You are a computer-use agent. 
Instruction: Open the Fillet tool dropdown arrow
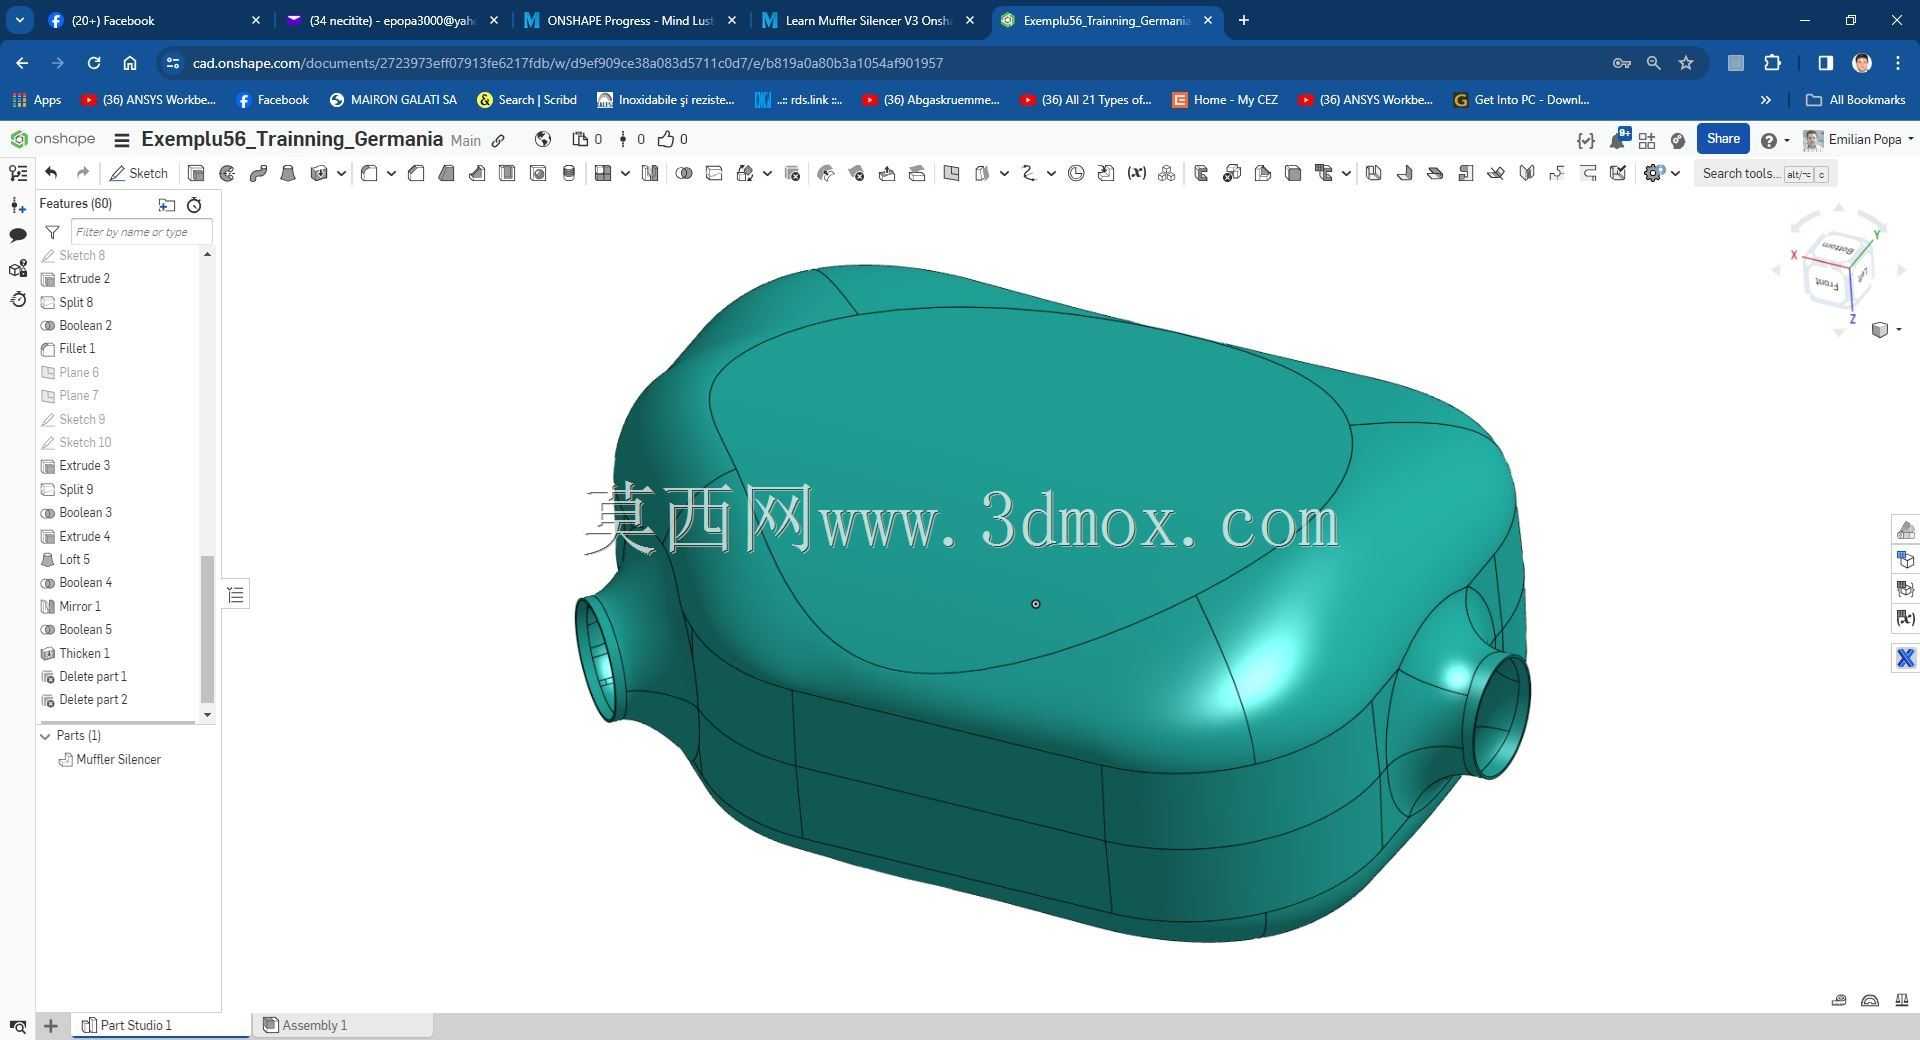click(x=391, y=173)
